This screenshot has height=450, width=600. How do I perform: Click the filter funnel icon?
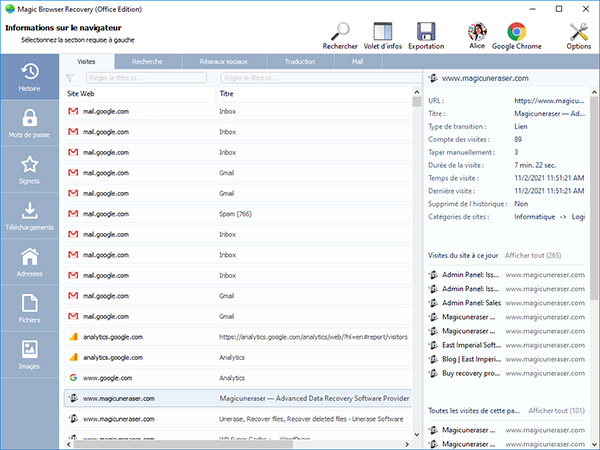click(70, 78)
